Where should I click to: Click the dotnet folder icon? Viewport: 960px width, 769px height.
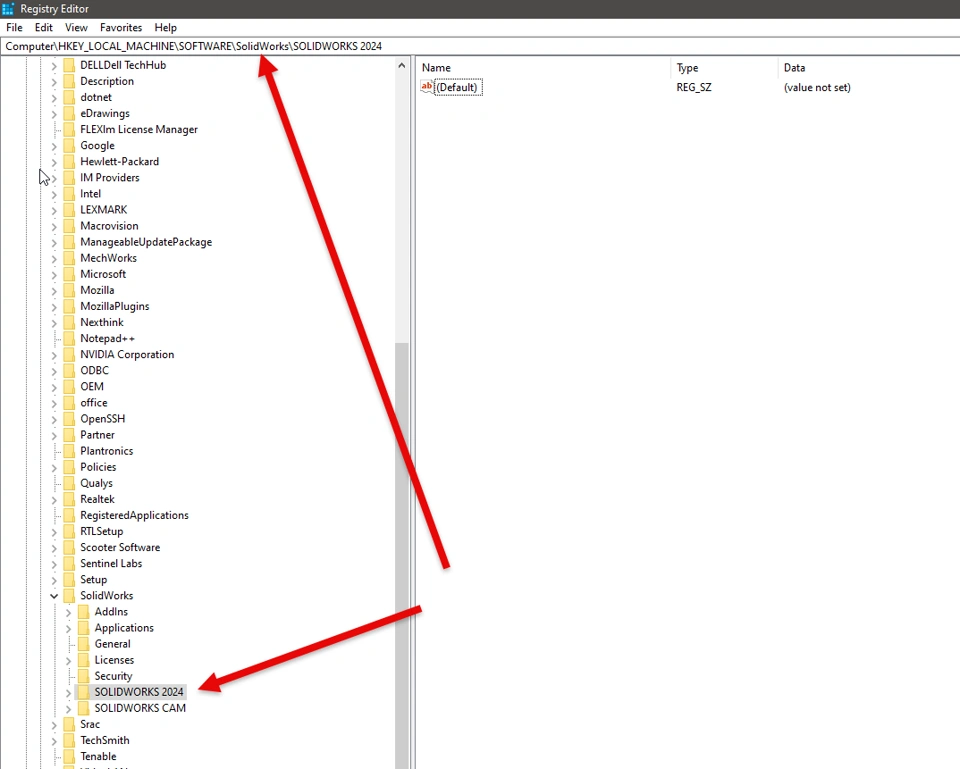(69, 97)
